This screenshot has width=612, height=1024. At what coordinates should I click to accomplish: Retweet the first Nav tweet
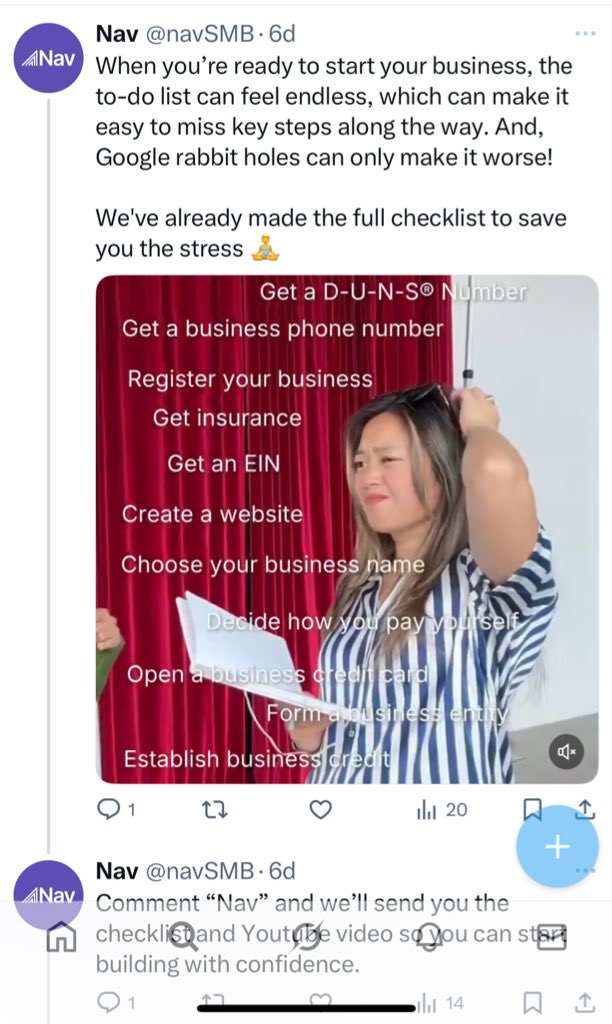(x=214, y=810)
